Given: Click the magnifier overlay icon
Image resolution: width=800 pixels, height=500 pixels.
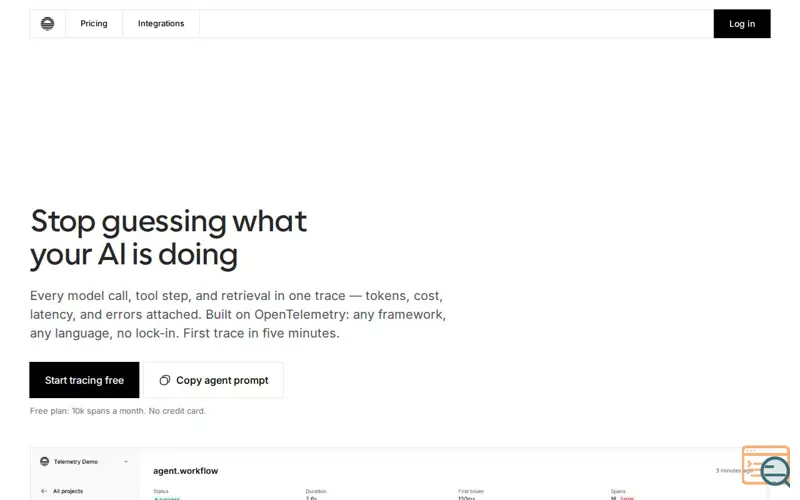Looking at the screenshot, I should click(x=775, y=471).
